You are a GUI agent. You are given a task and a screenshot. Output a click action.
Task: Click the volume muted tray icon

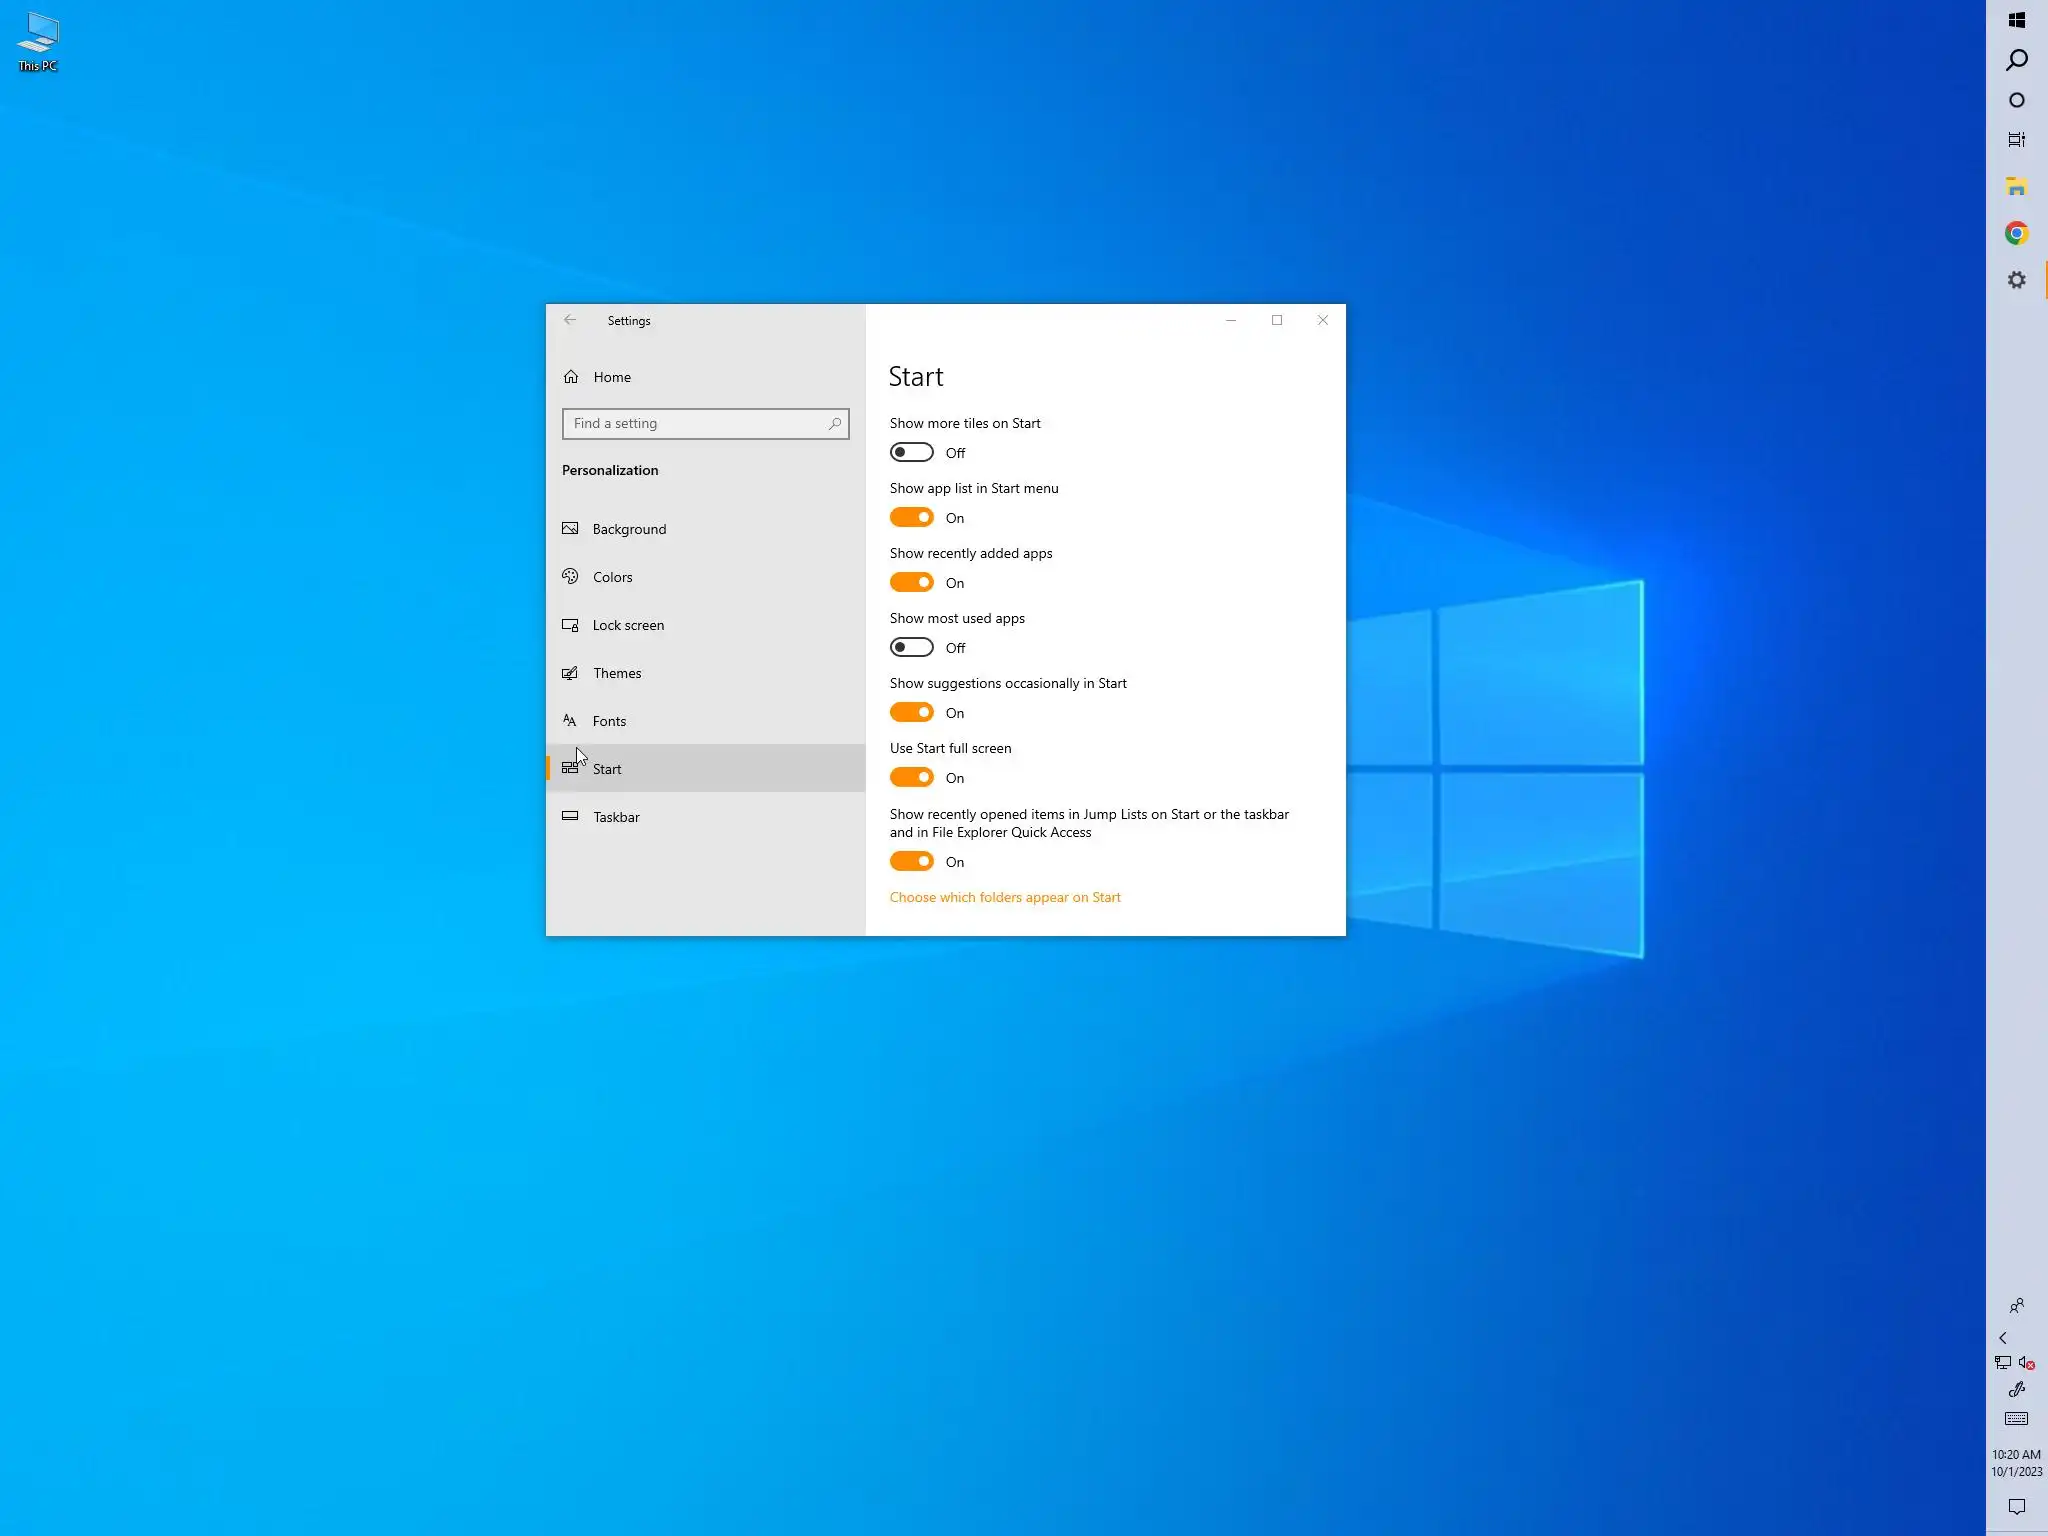[x=2027, y=1363]
